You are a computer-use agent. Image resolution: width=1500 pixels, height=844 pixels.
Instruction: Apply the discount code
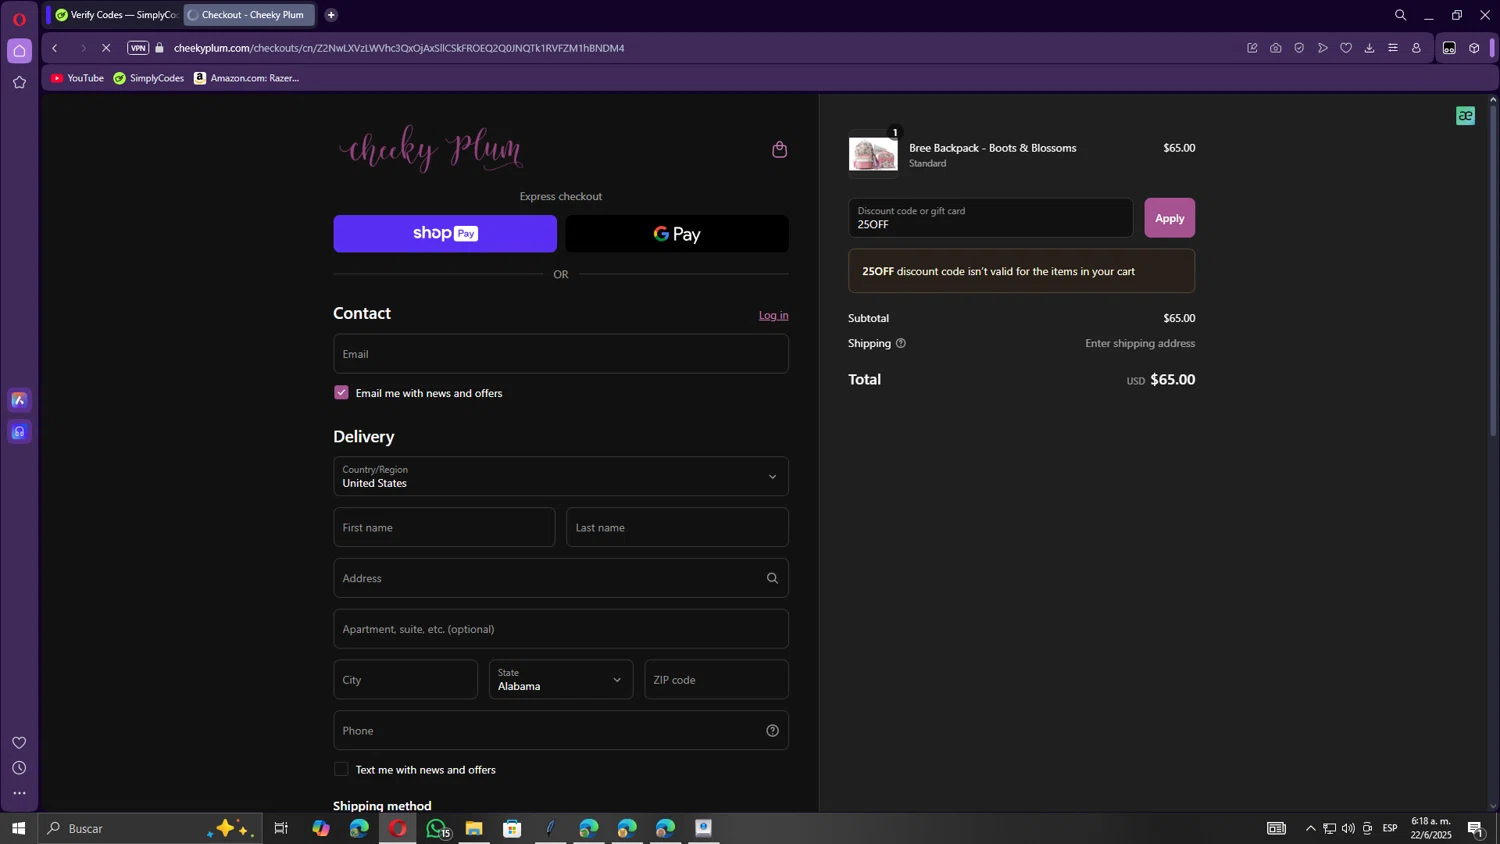pyautogui.click(x=1169, y=218)
